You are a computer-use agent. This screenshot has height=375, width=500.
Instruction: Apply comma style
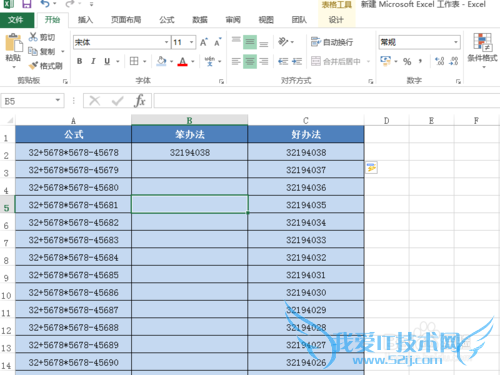point(421,61)
